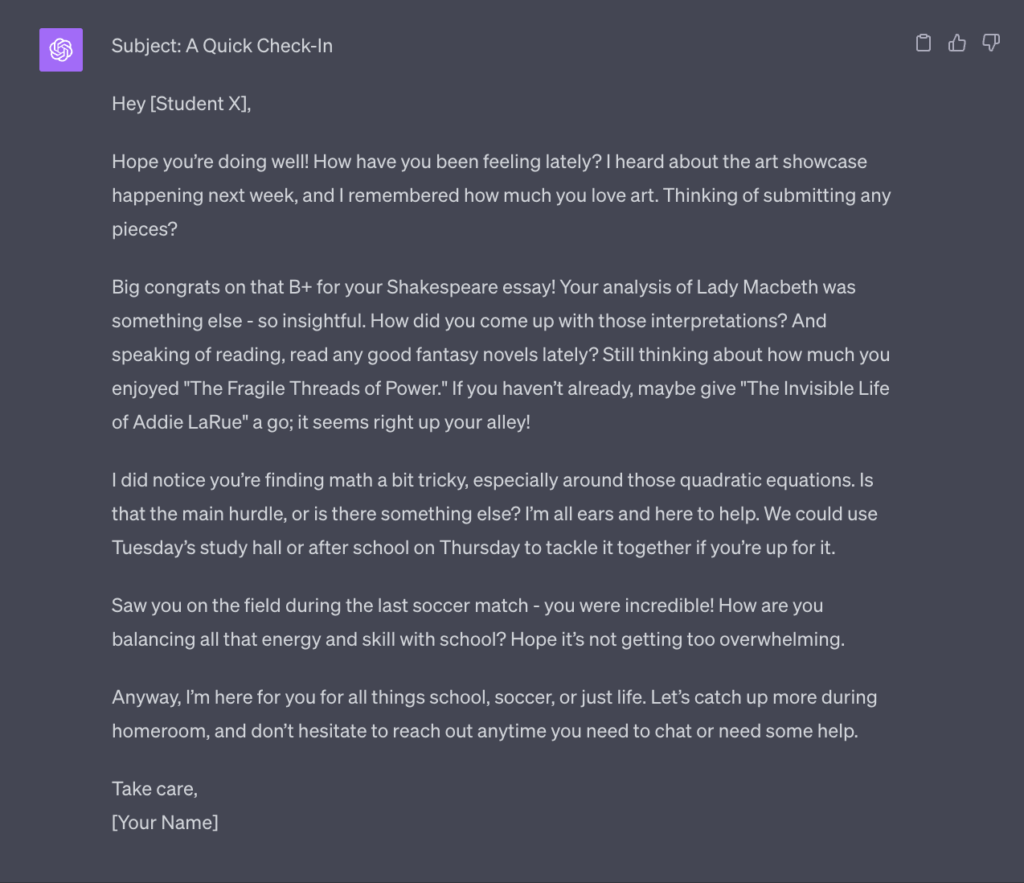Click the '[Your Name]' placeholder signature
The image size is (1024, 883).
click(165, 822)
